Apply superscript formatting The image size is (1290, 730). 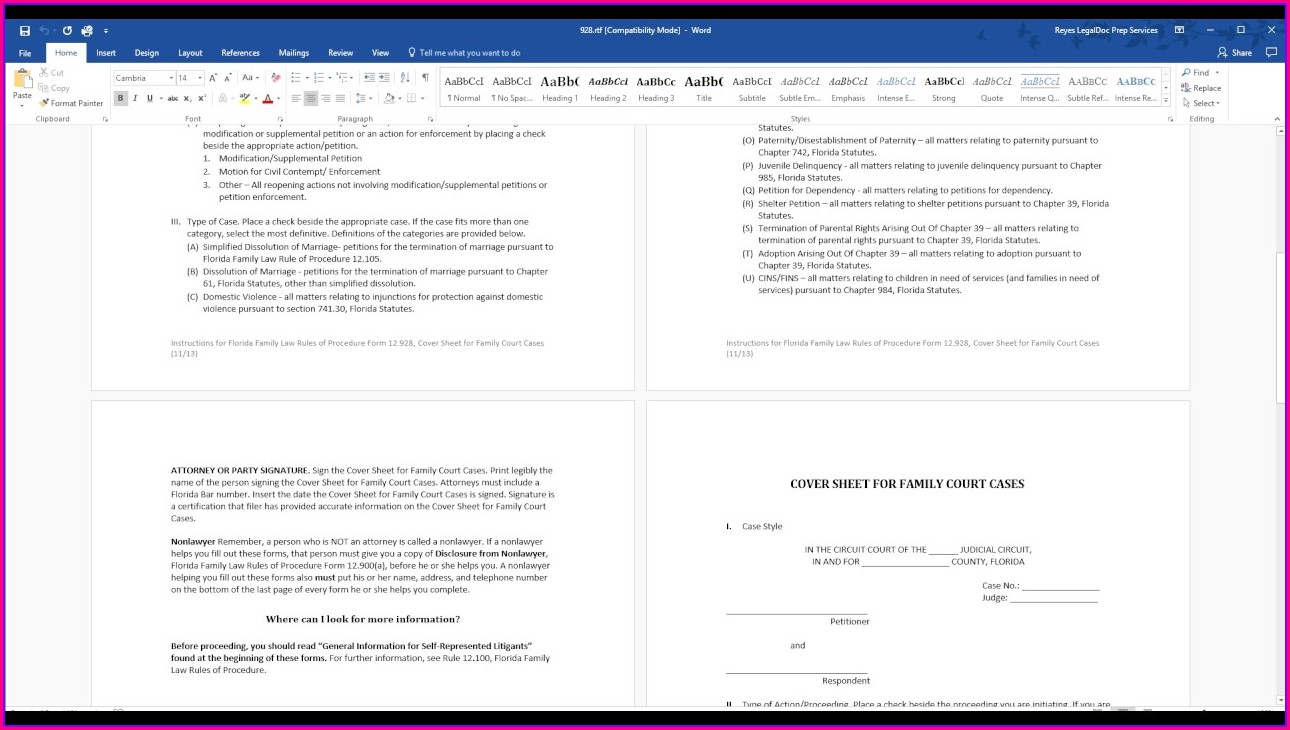point(202,98)
